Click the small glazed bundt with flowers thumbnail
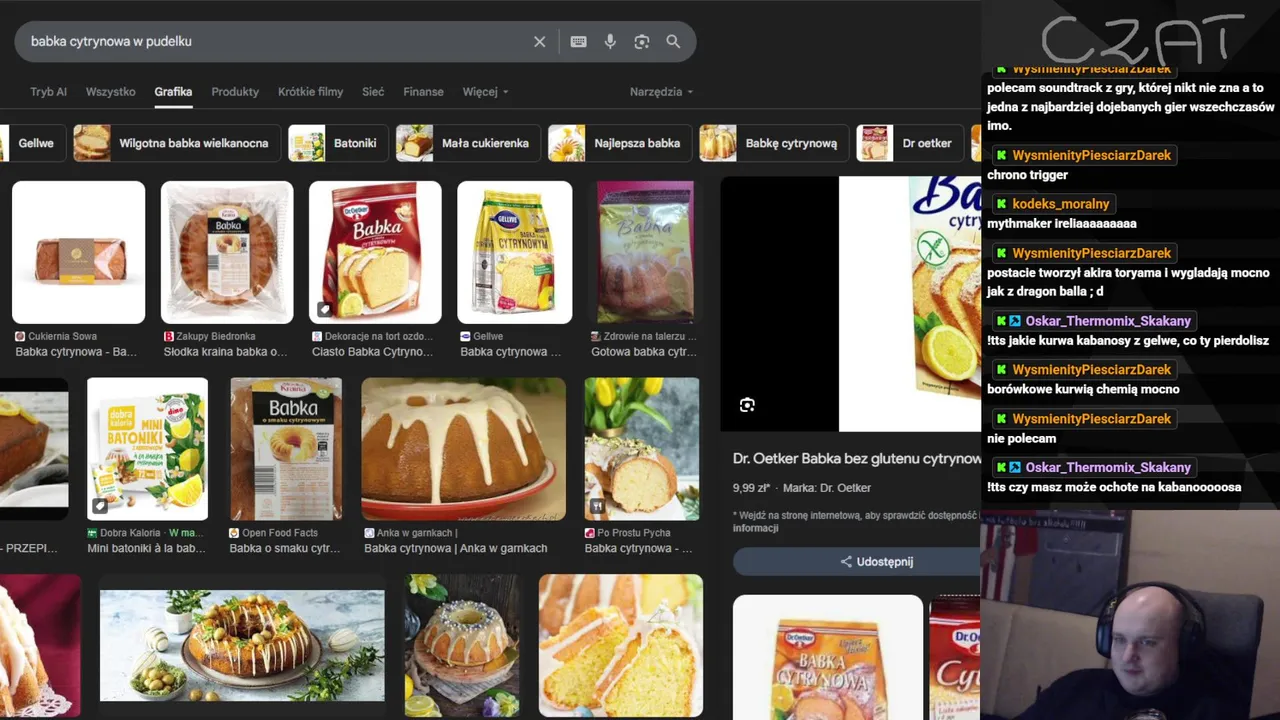Screen dimensions: 1280x720 pyautogui.click(x=462, y=646)
